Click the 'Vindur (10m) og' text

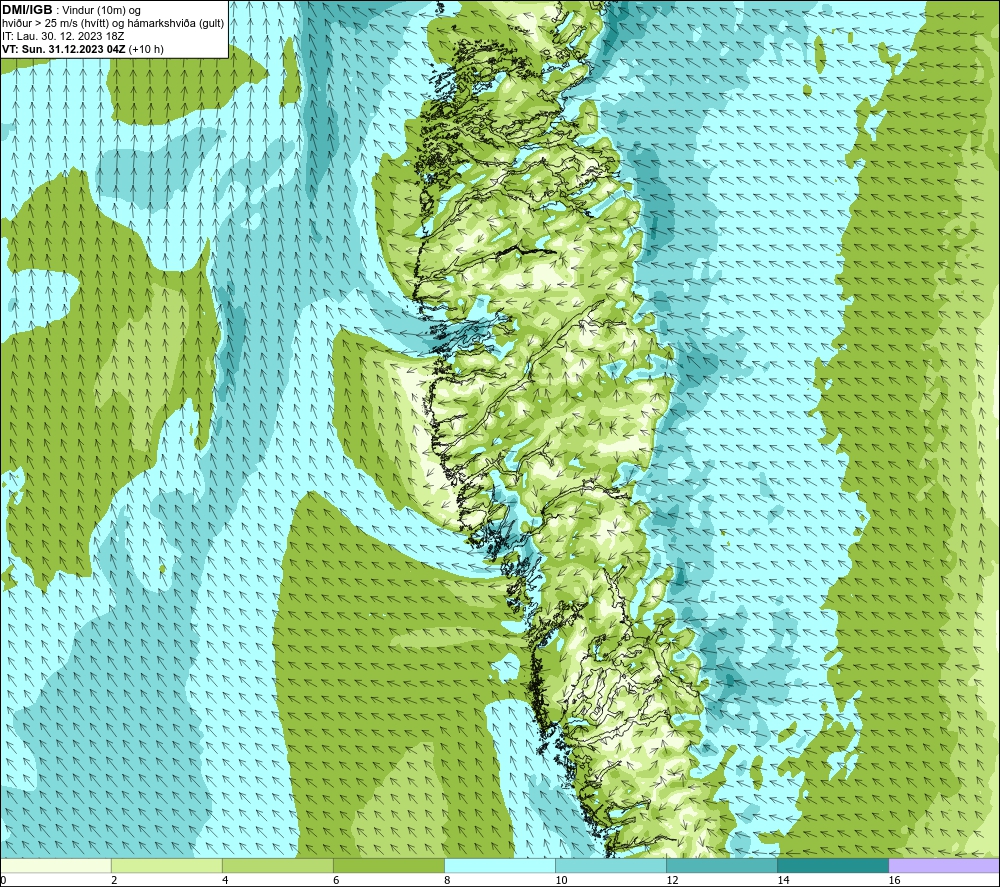pyautogui.click(x=101, y=11)
